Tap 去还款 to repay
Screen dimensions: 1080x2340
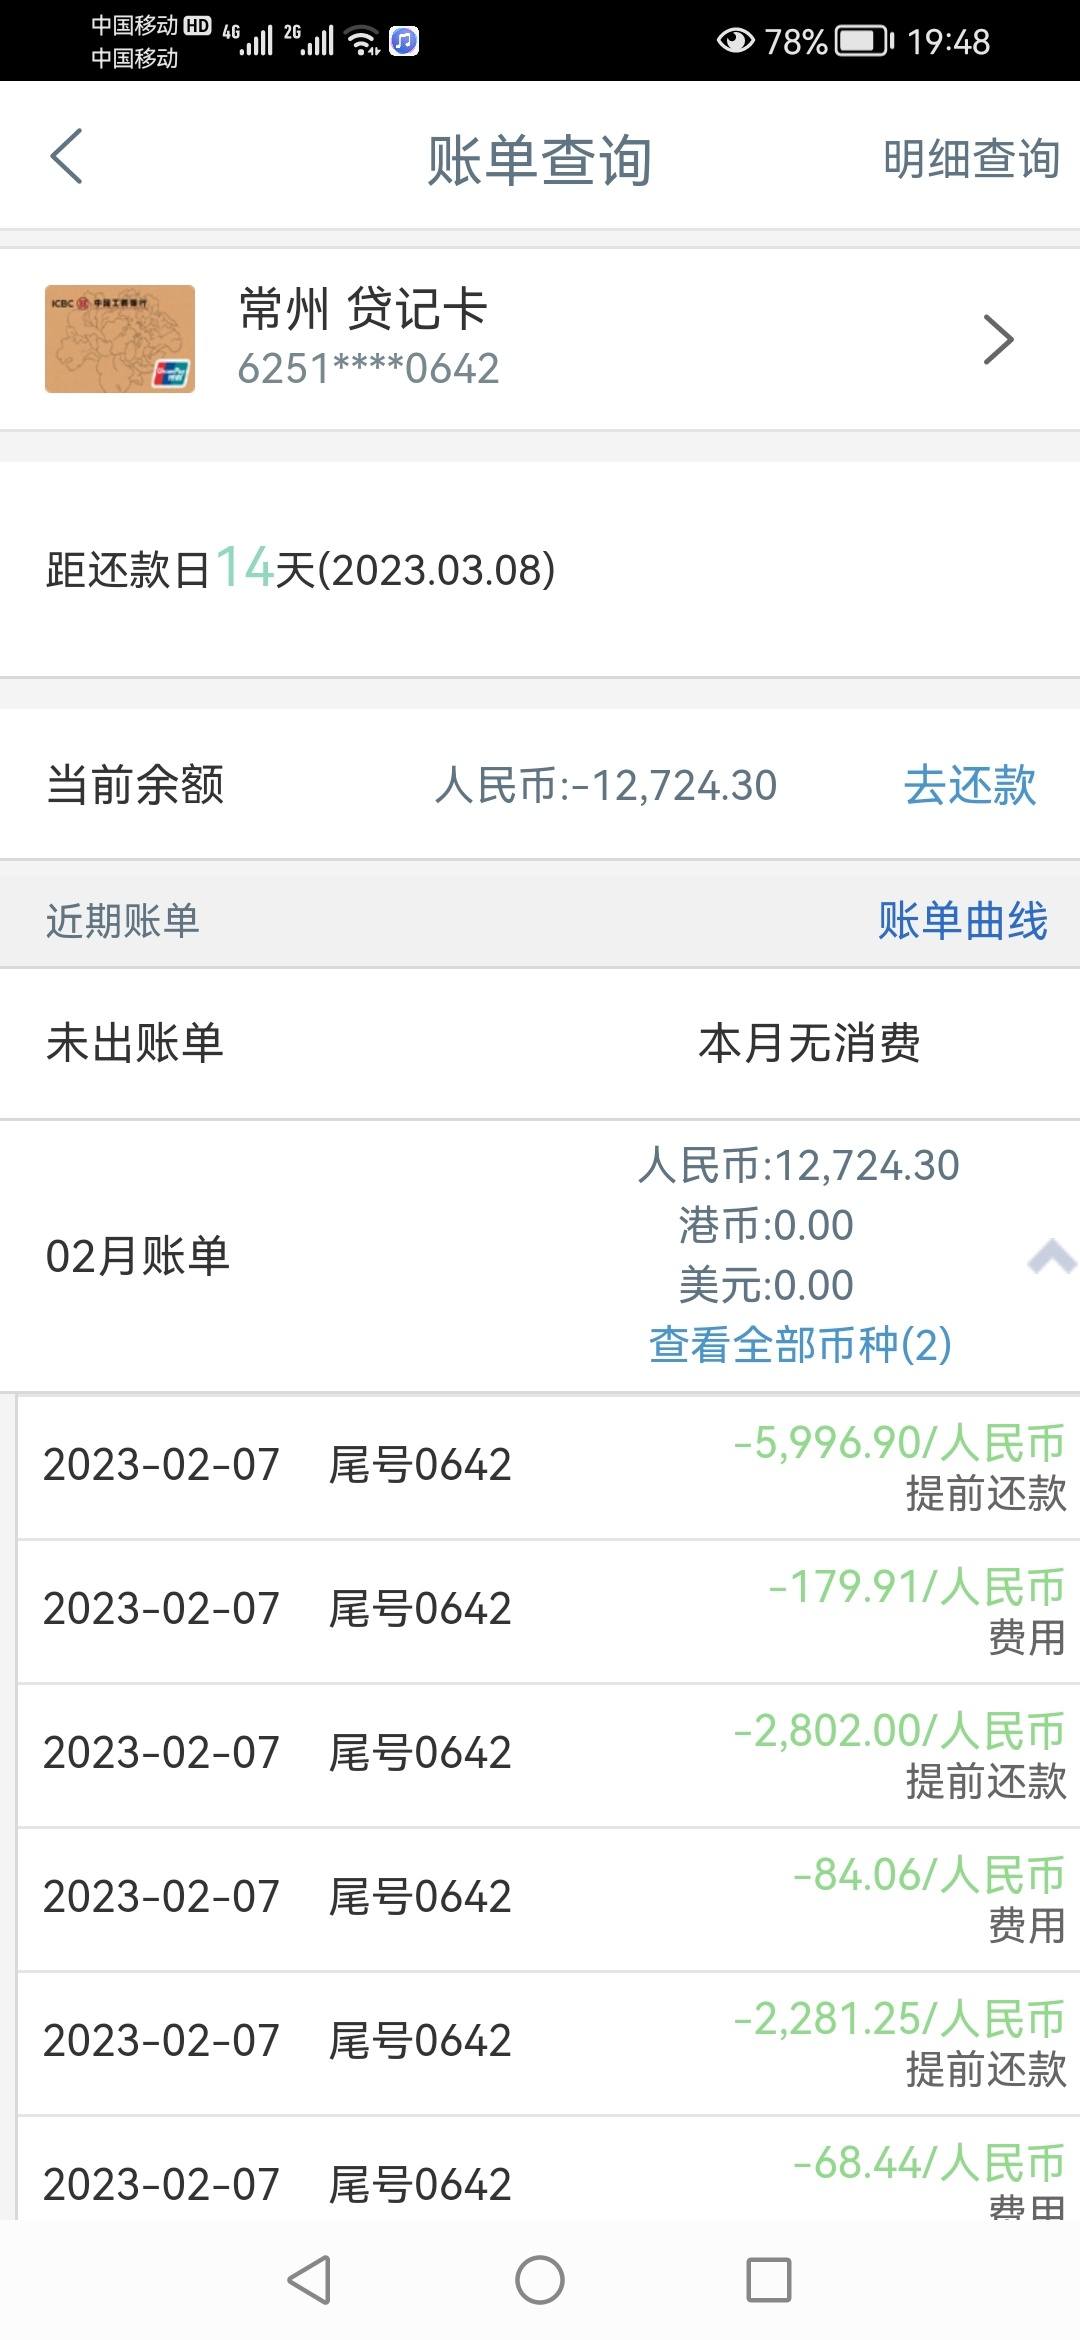click(x=970, y=785)
